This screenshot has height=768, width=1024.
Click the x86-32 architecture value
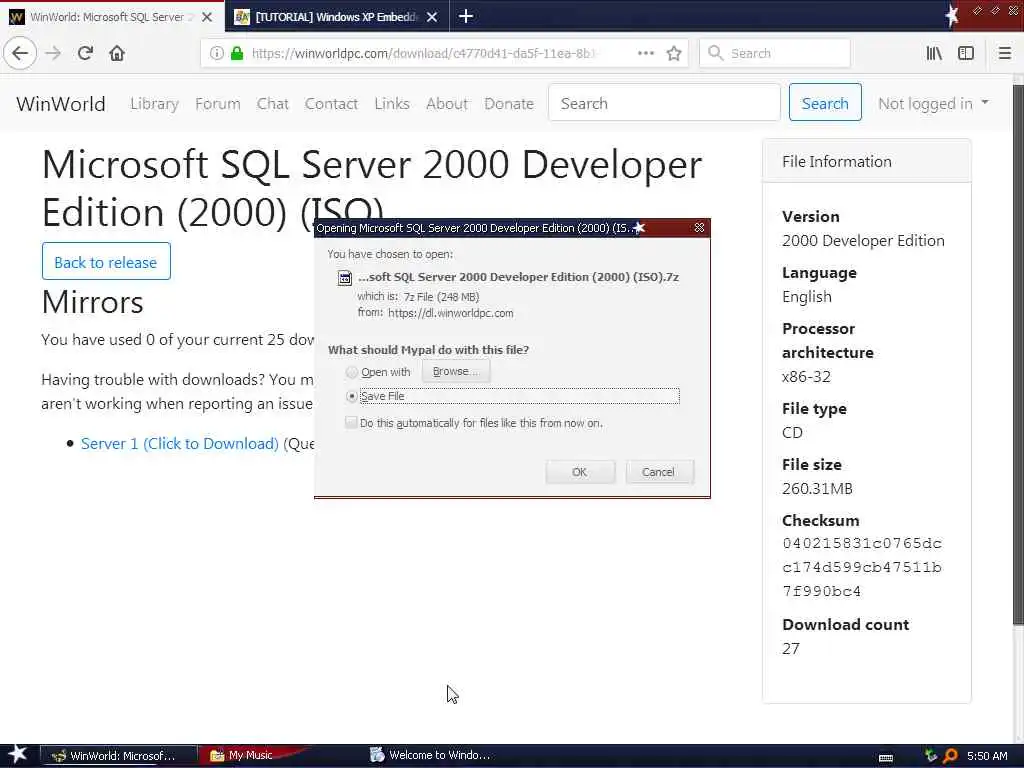[x=807, y=376]
